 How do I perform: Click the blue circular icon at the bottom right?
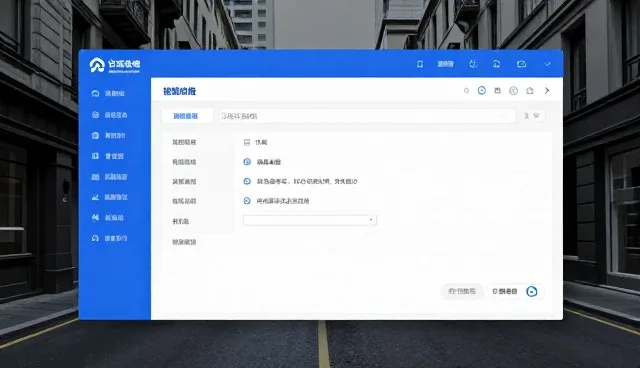click(x=531, y=291)
